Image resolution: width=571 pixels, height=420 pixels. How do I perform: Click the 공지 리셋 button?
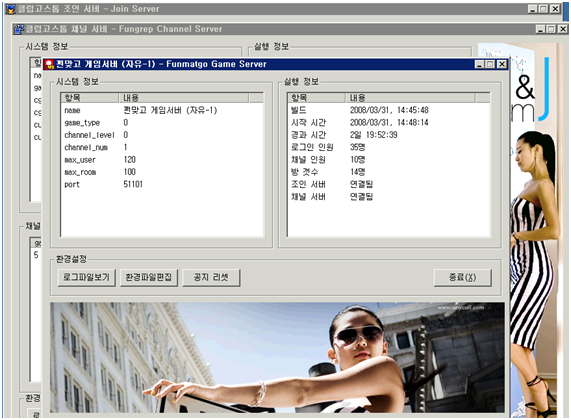(x=211, y=278)
